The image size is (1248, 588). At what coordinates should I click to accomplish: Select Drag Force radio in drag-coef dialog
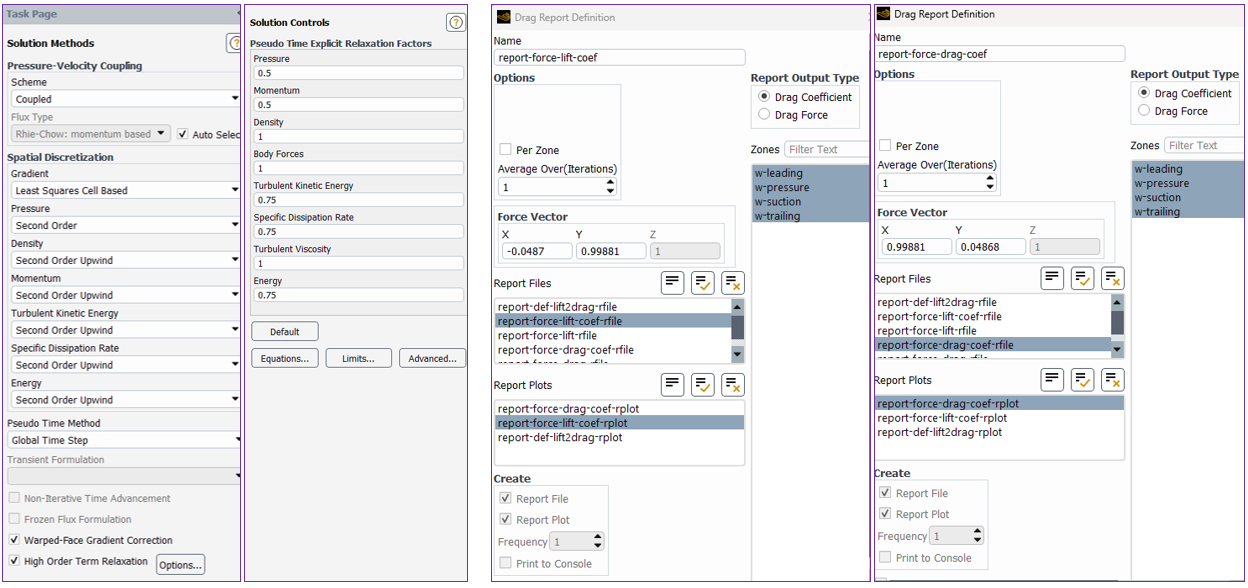(x=1144, y=111)
